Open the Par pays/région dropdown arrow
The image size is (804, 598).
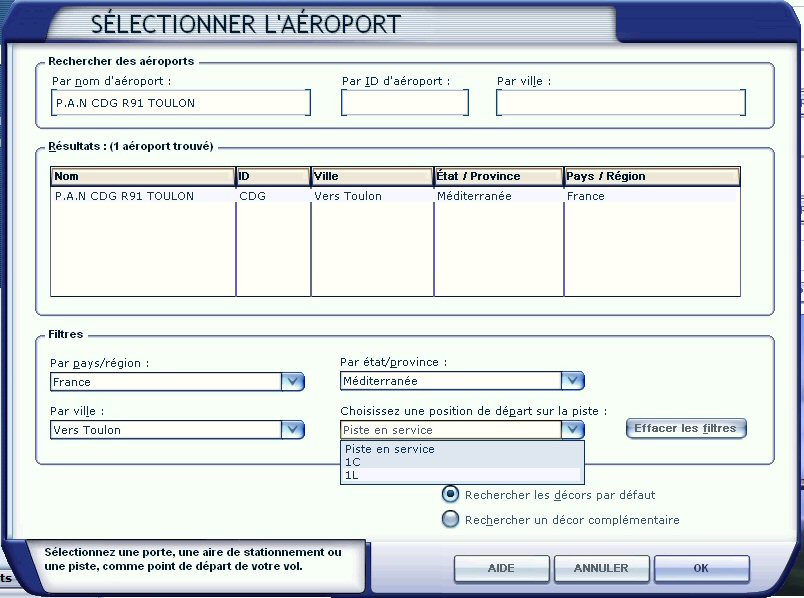click(x=293, y=382)
